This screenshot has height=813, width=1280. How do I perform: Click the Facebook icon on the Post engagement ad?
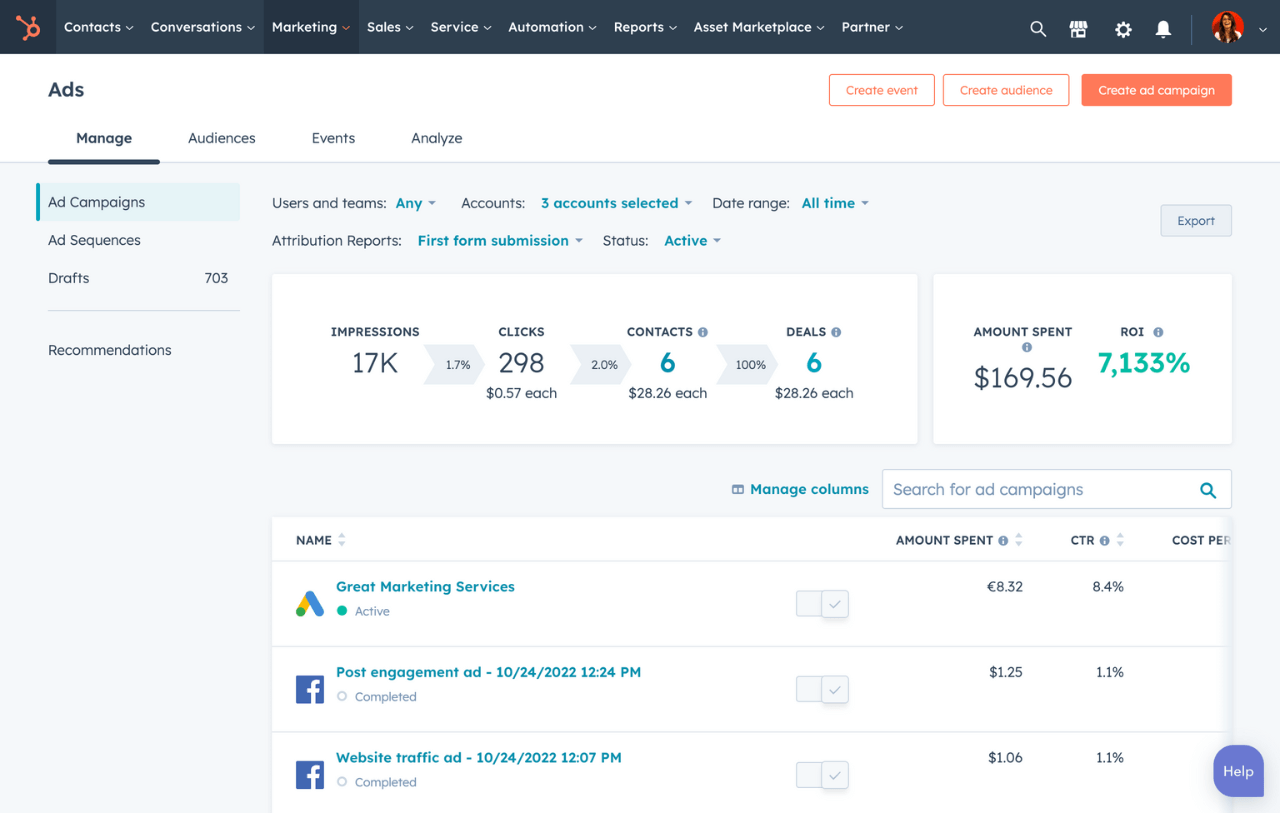point(310,689)
